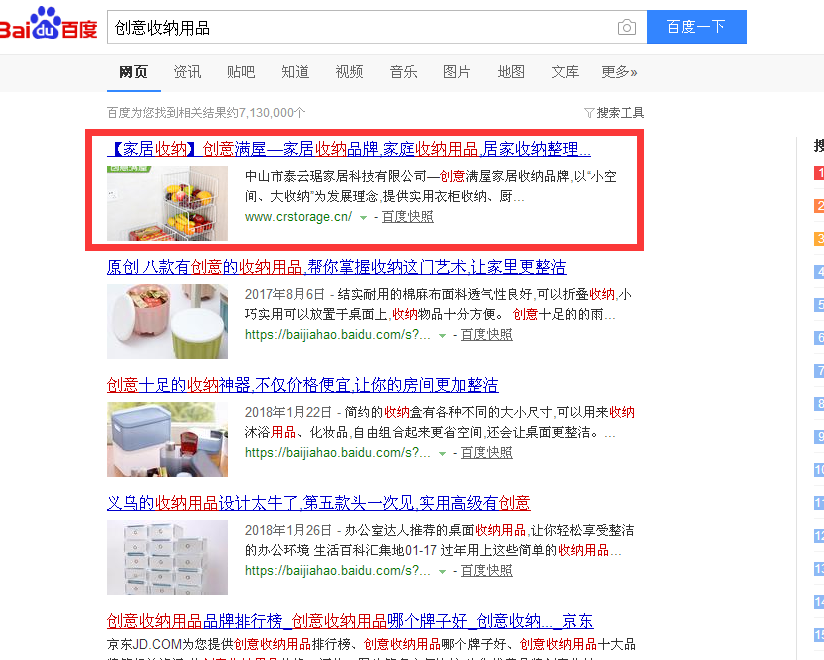824x660 pixels.
Task: Open the Baidu logo homepage
Action: point(48,24)
